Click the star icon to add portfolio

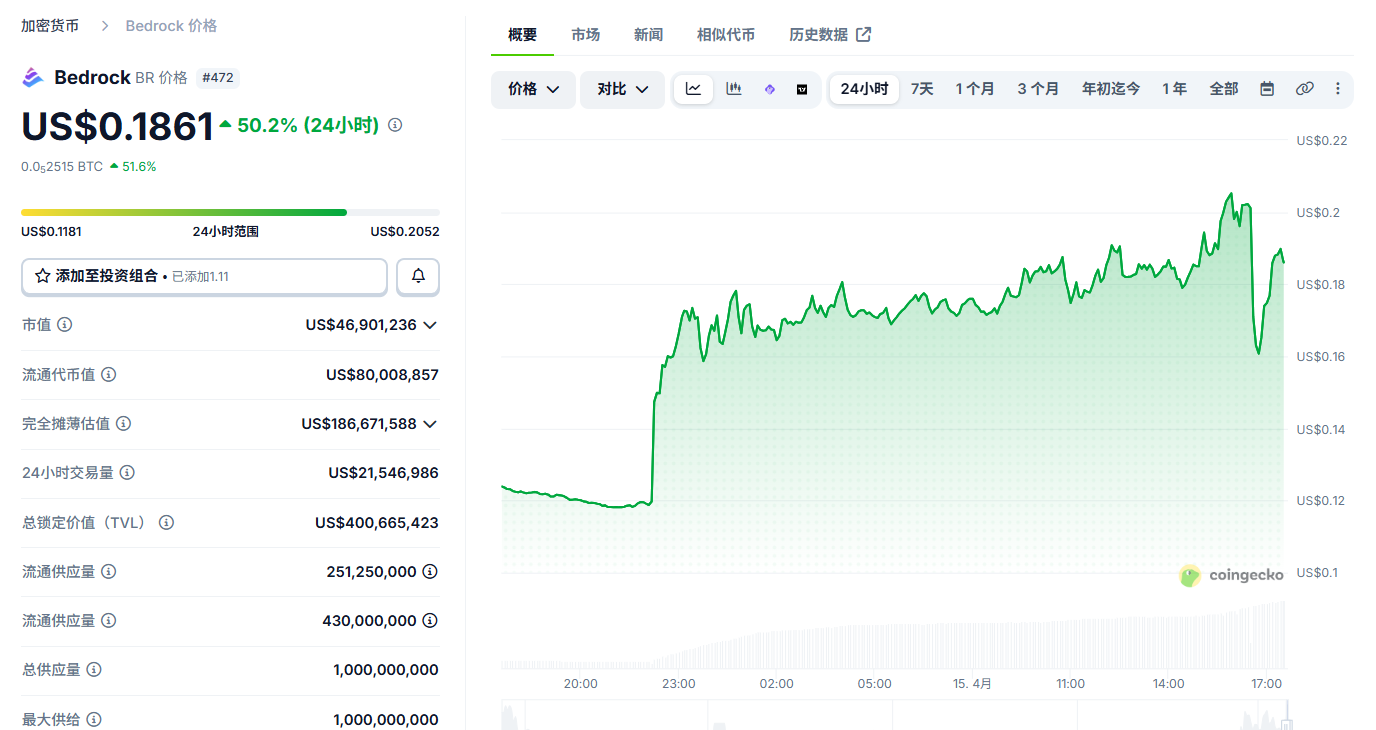(x=42, y=276)
